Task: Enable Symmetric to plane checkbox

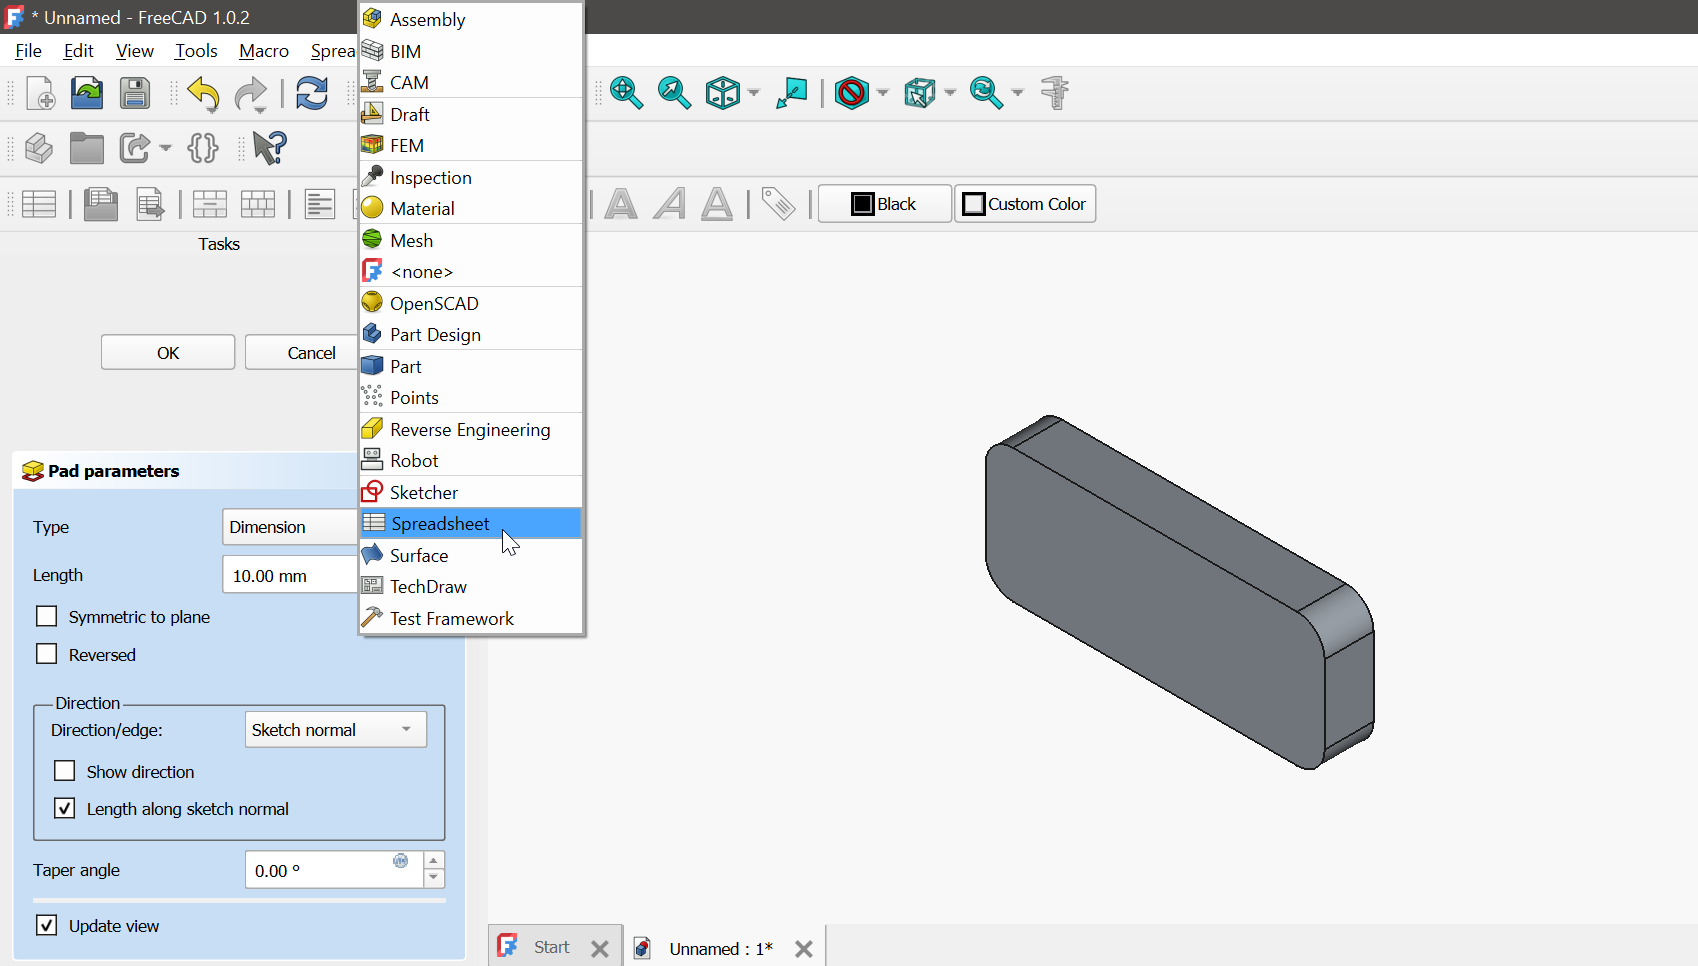Action: [47, 617]
